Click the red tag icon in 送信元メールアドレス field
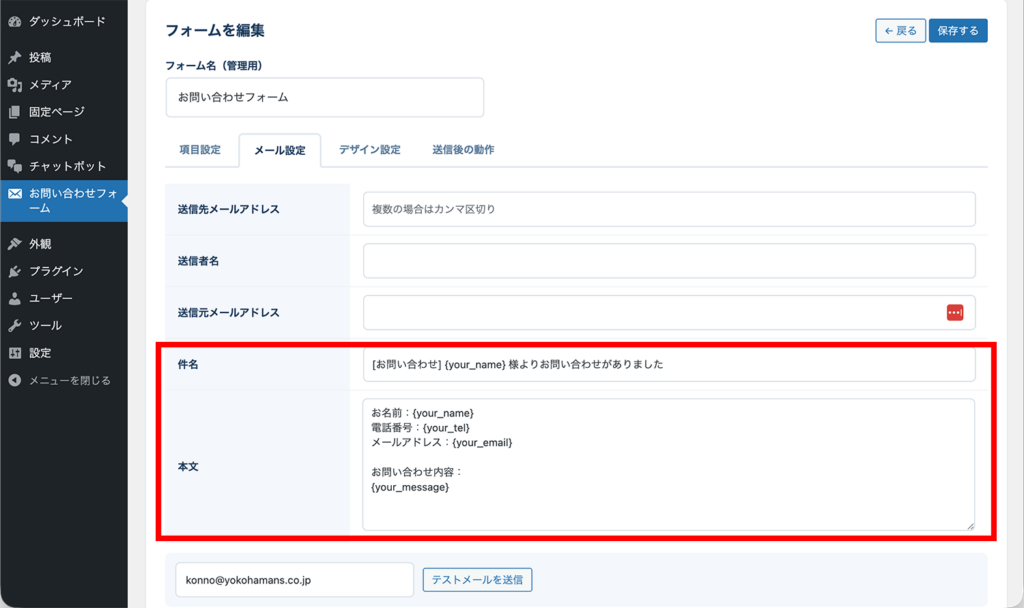The height and width of the screenshot is (608, 1024). coord(955,312)
